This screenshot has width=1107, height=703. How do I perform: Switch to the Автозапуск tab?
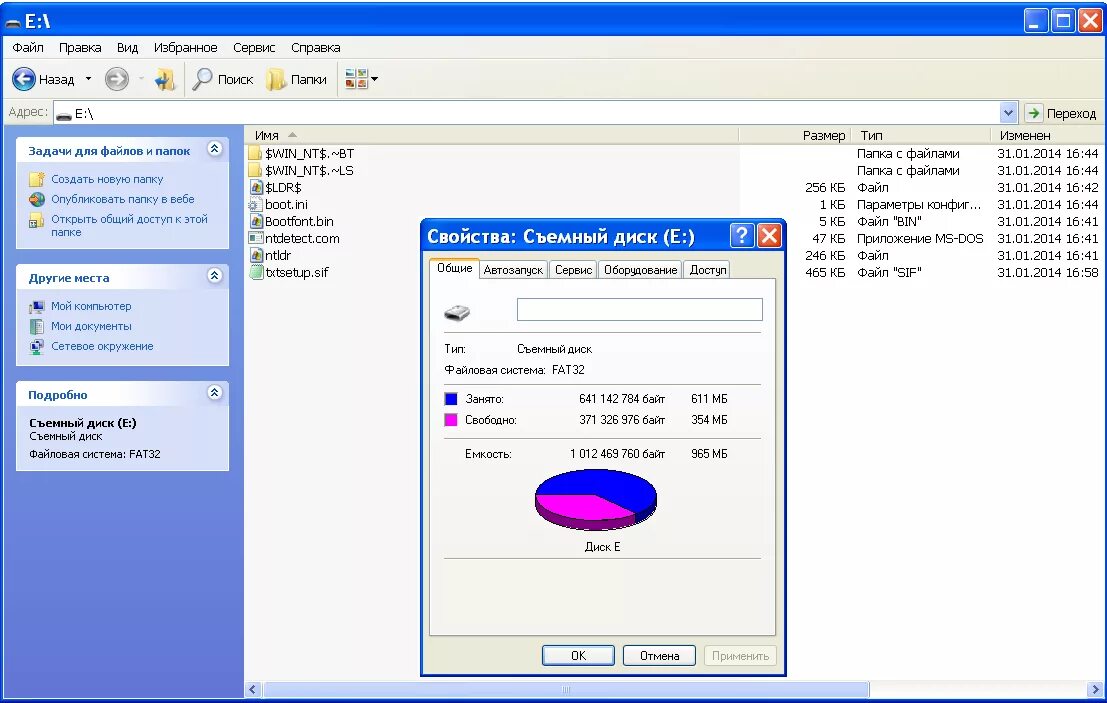pos(513,270)
